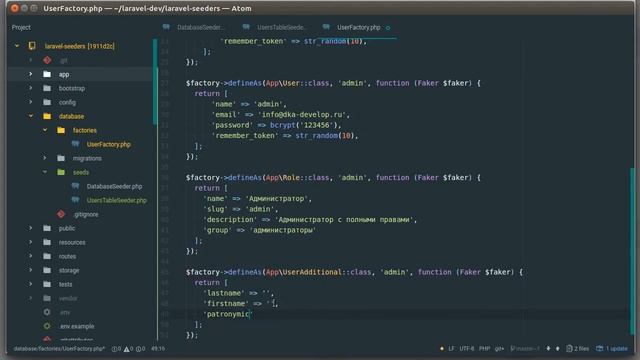Click the git icon beside .gitignore

[x=61, y=214]
